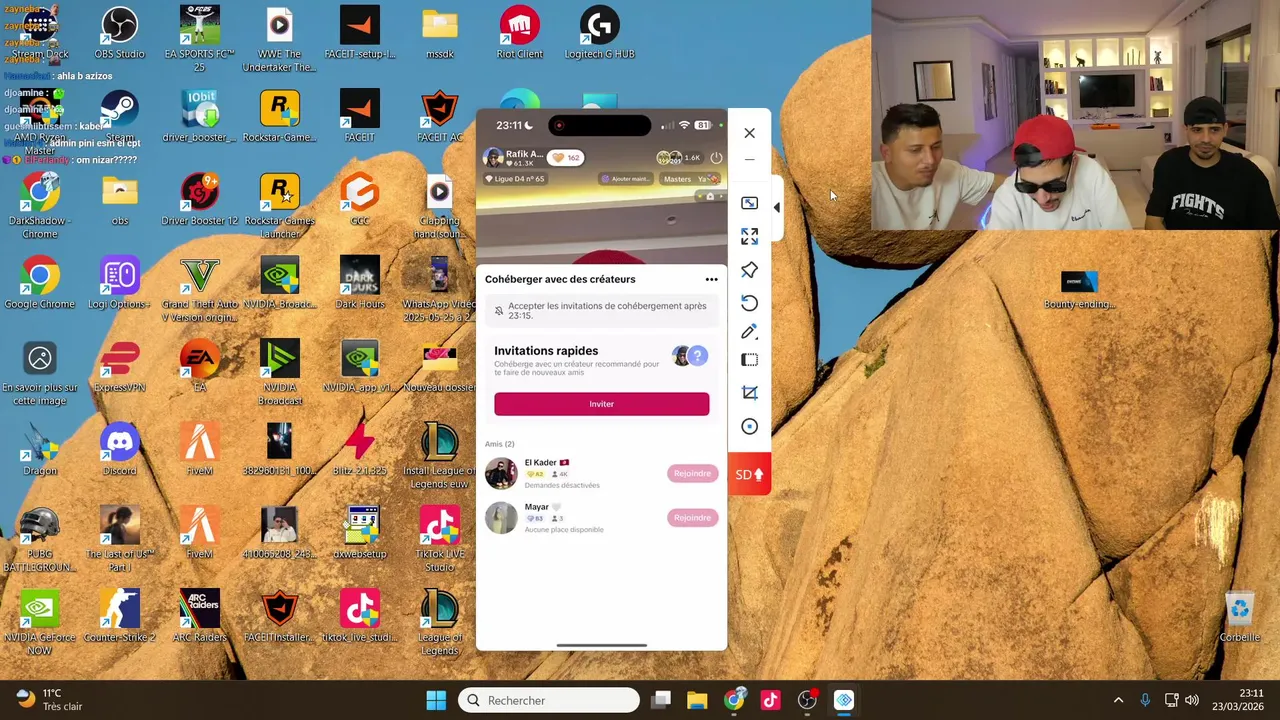
Task: Select the Counter-Strike 2 desktop icon
Action: click(x=119, y=617)
